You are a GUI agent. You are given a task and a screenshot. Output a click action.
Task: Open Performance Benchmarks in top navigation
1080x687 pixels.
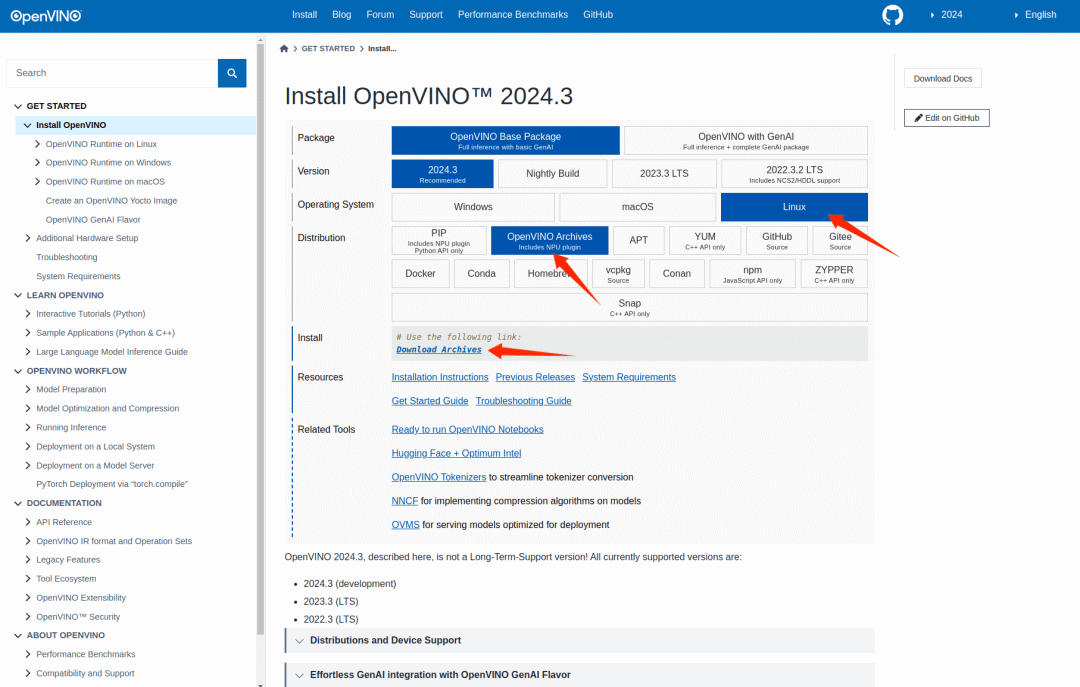coord(512,14)
